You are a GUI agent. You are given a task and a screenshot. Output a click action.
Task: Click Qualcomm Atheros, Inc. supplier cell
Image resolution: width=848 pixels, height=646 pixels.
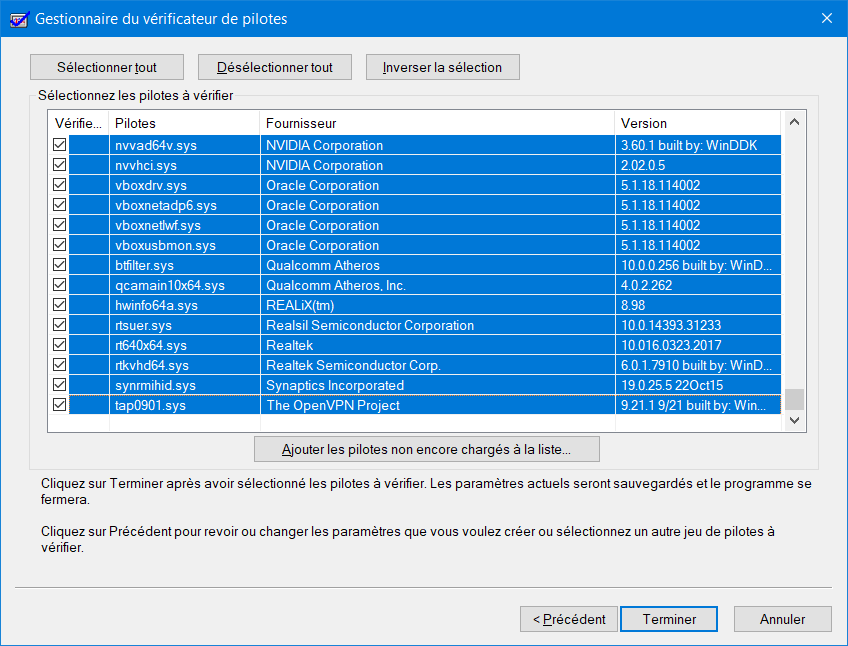(x=438, y=285)
